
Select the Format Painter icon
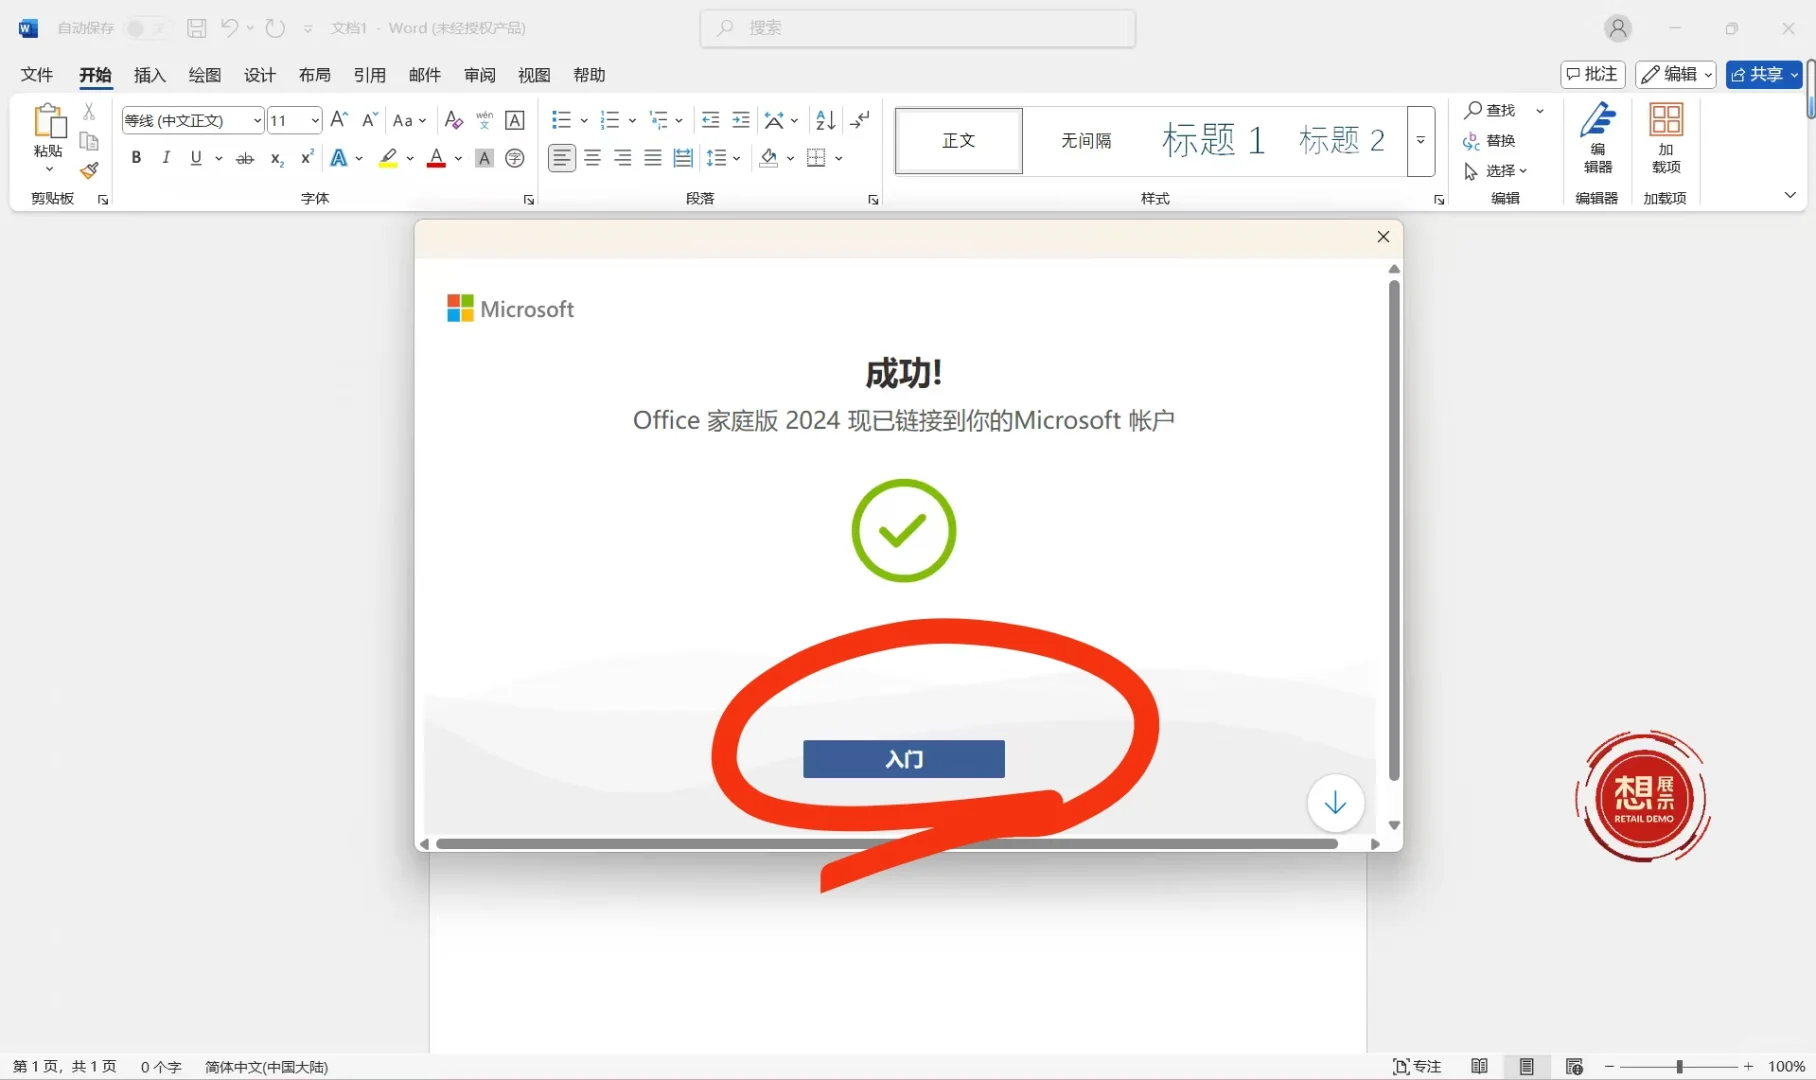(89, 170)
